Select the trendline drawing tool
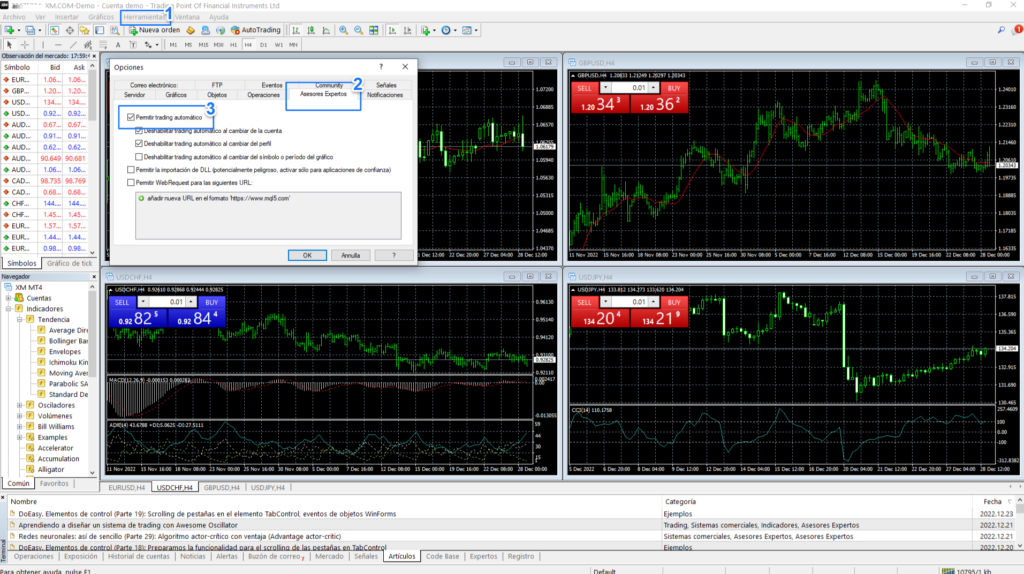 (x=73, y=44)
